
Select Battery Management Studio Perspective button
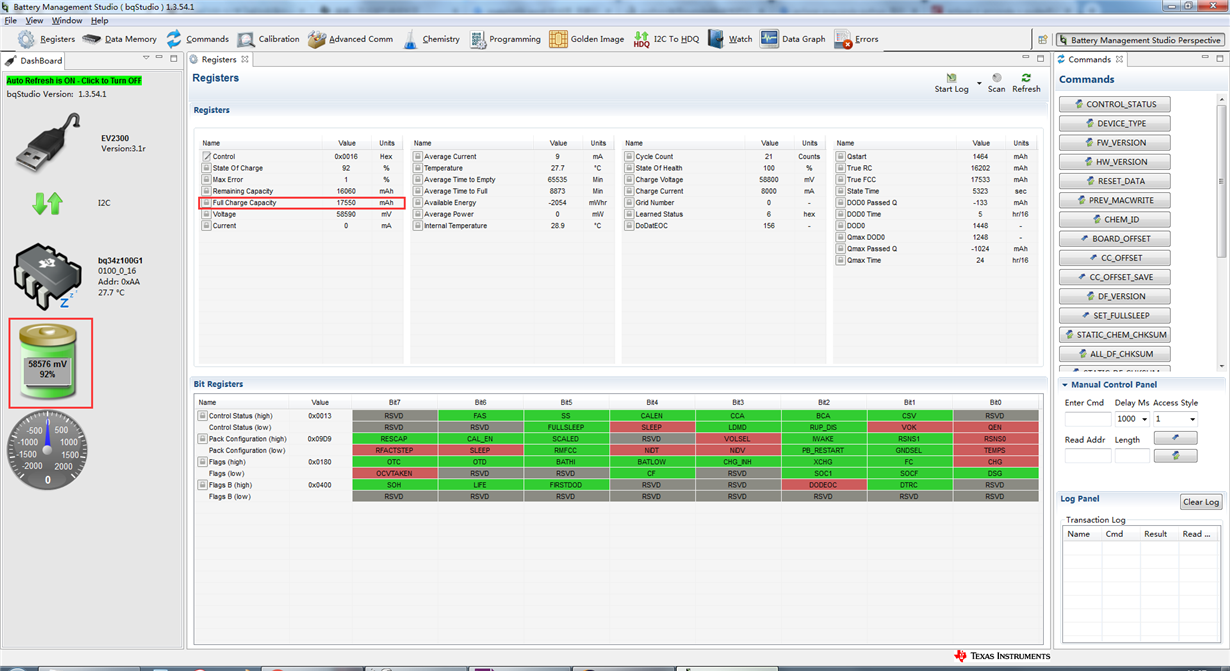click(x=1139, y=40)
